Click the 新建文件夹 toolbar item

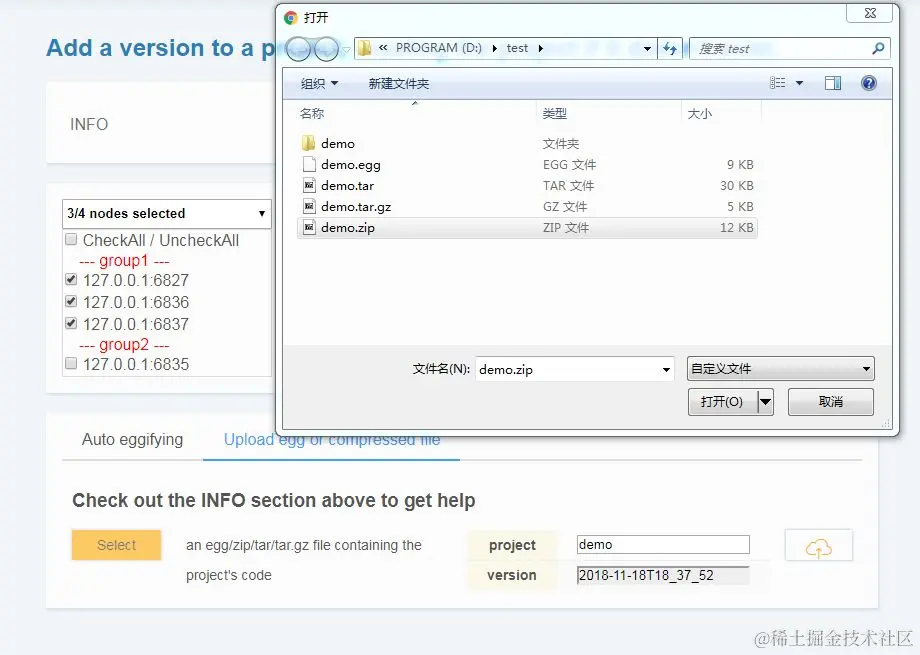click(x=398, y=83)
